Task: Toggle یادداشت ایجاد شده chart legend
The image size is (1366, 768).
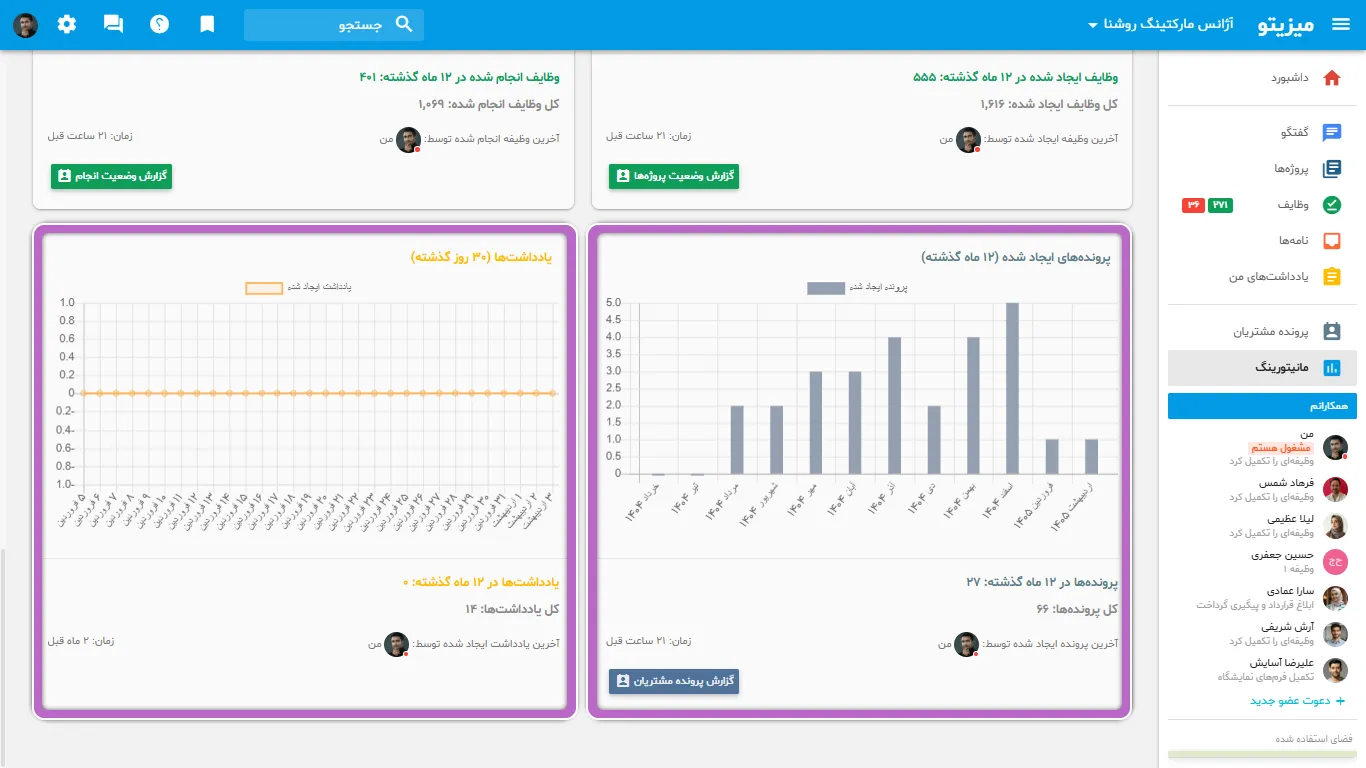Action: tap(299, 288)
